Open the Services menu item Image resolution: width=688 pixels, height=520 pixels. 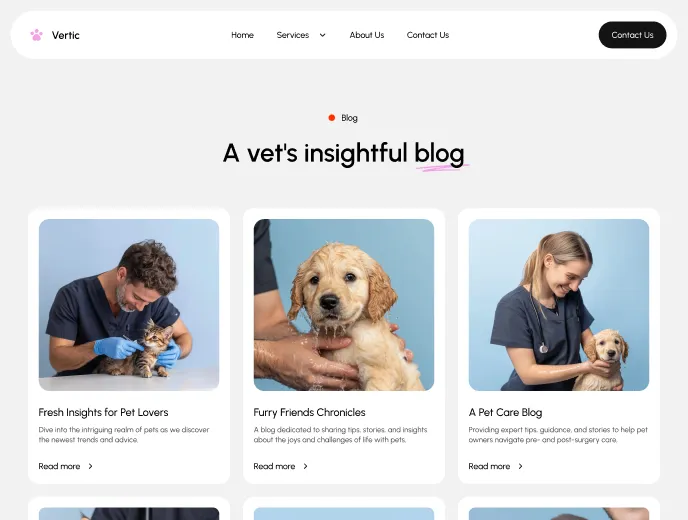tap(293, 35)
